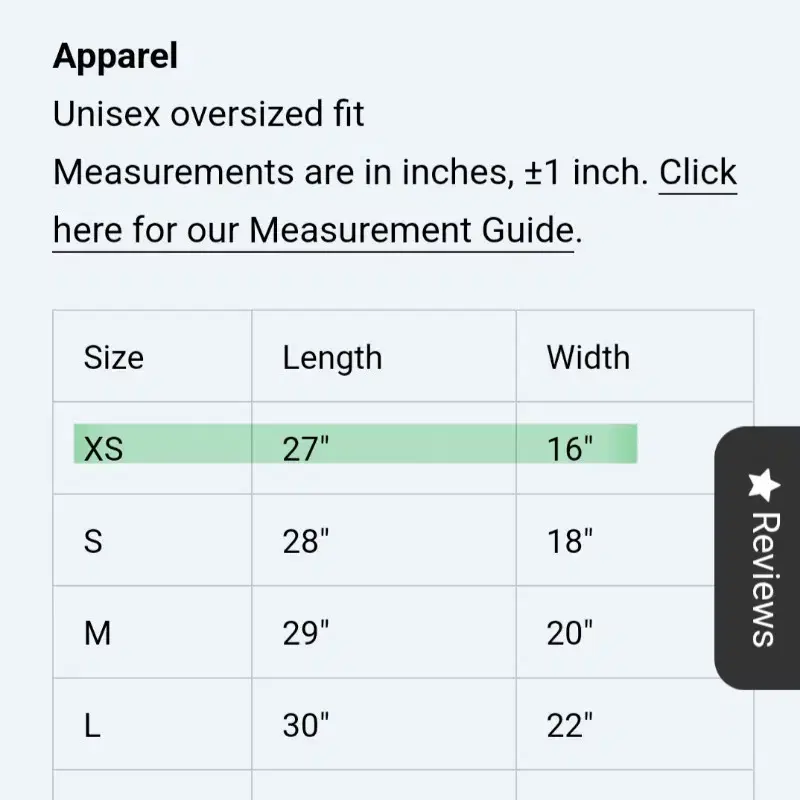Click the L width value 22"

click(x=570, y=725)
